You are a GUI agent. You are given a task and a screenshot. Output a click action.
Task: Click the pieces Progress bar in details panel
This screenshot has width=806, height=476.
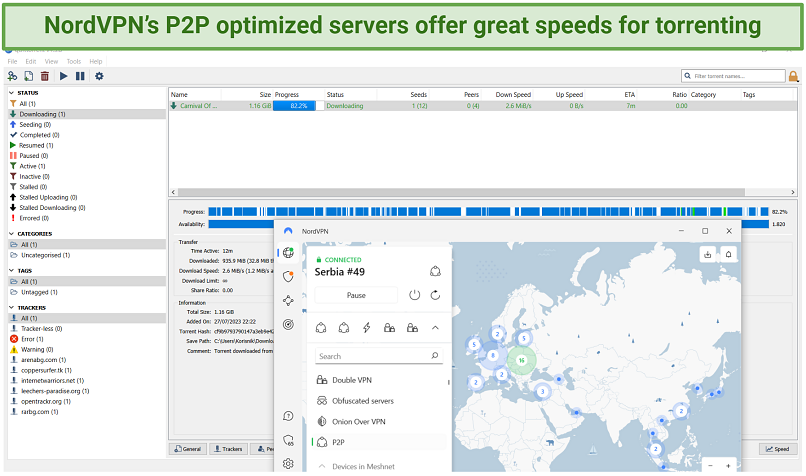tap(488, 211)
